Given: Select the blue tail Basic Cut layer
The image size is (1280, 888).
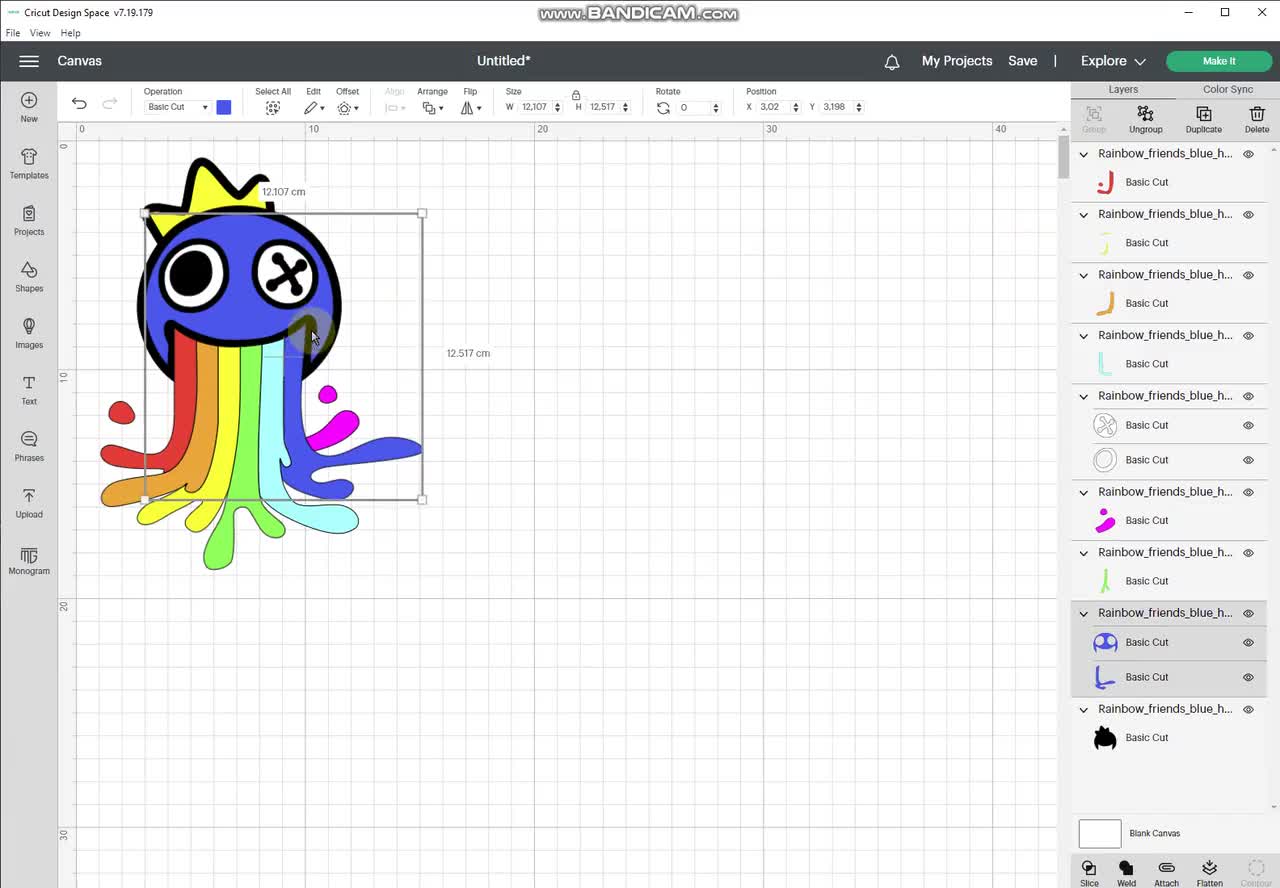Looking at the screenshot, I should click(x=1169, y=678).
